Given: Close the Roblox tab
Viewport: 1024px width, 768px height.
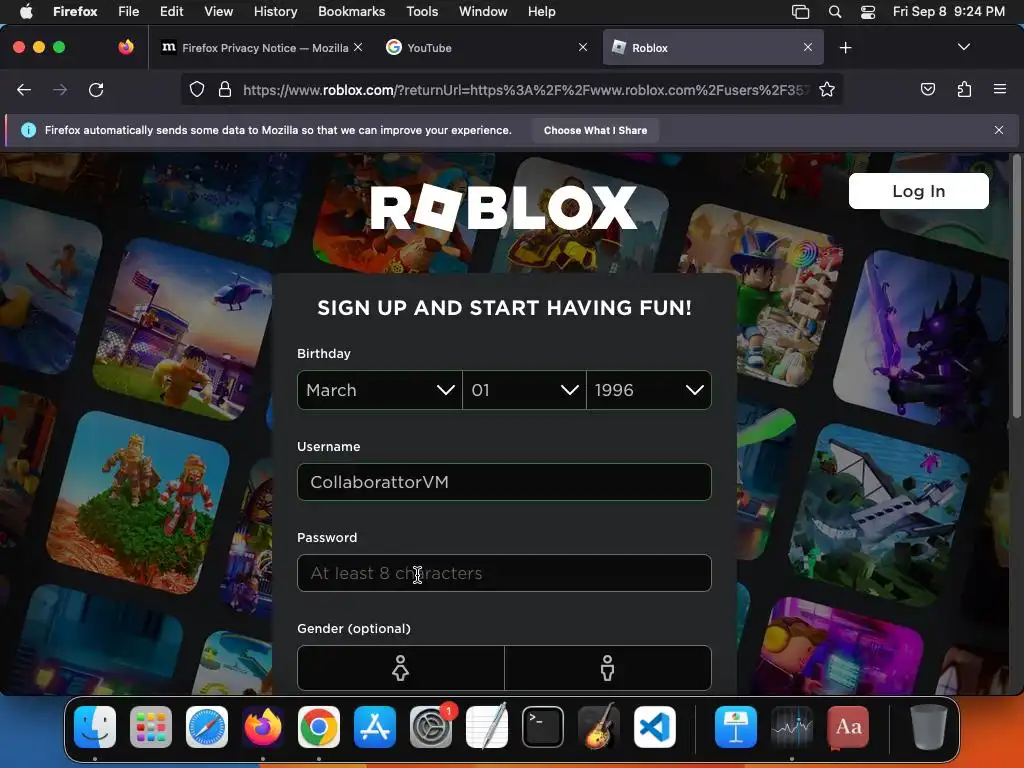Looking at the screenshot, I should (808, 47).
